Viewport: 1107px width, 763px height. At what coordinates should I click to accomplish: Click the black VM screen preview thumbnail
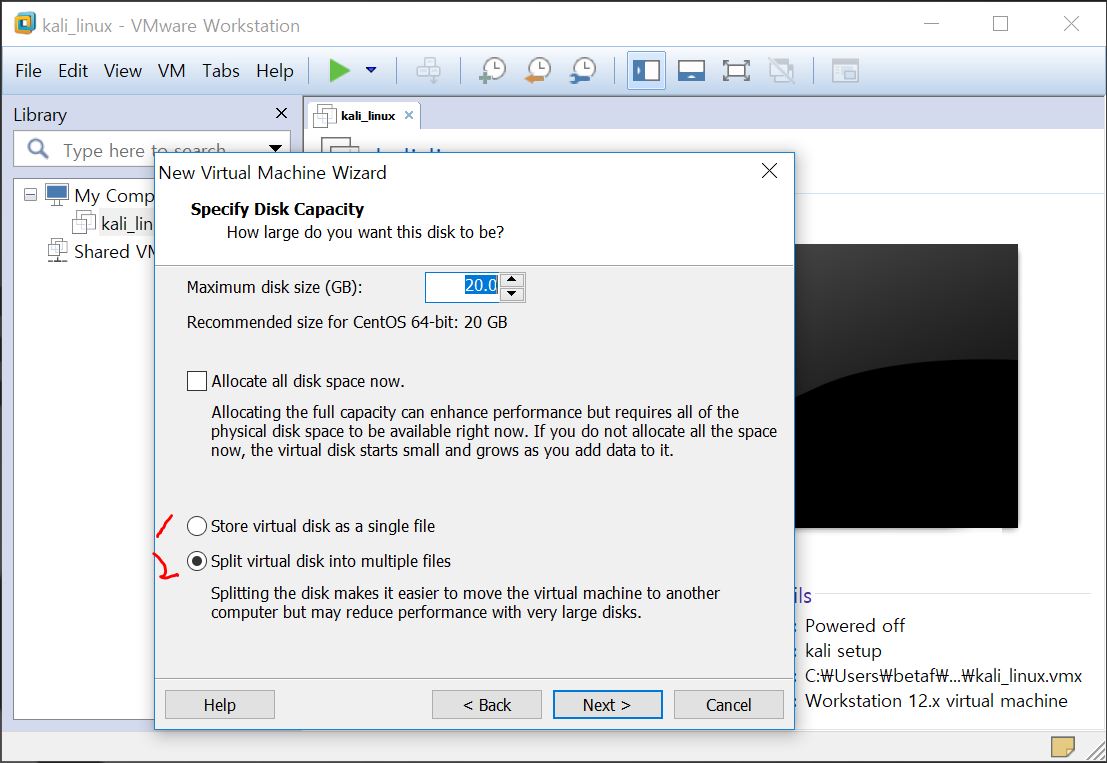906,385
